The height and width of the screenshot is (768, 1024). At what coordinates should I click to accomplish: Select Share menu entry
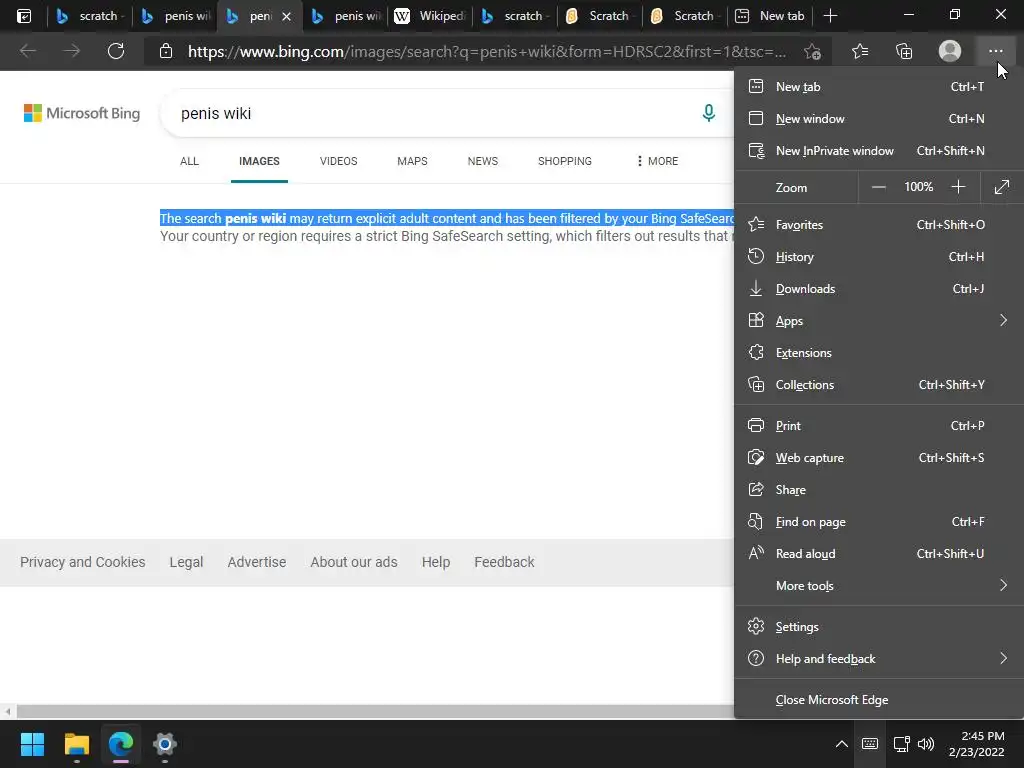[x=878, y=490]
